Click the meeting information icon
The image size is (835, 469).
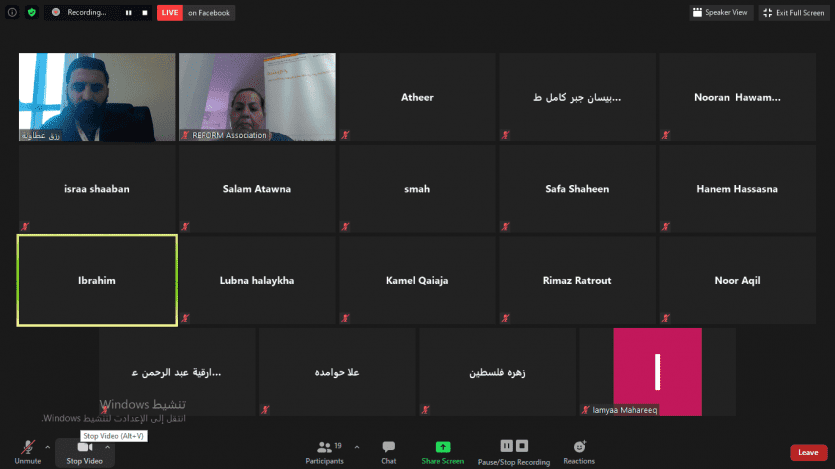point(14,13)
